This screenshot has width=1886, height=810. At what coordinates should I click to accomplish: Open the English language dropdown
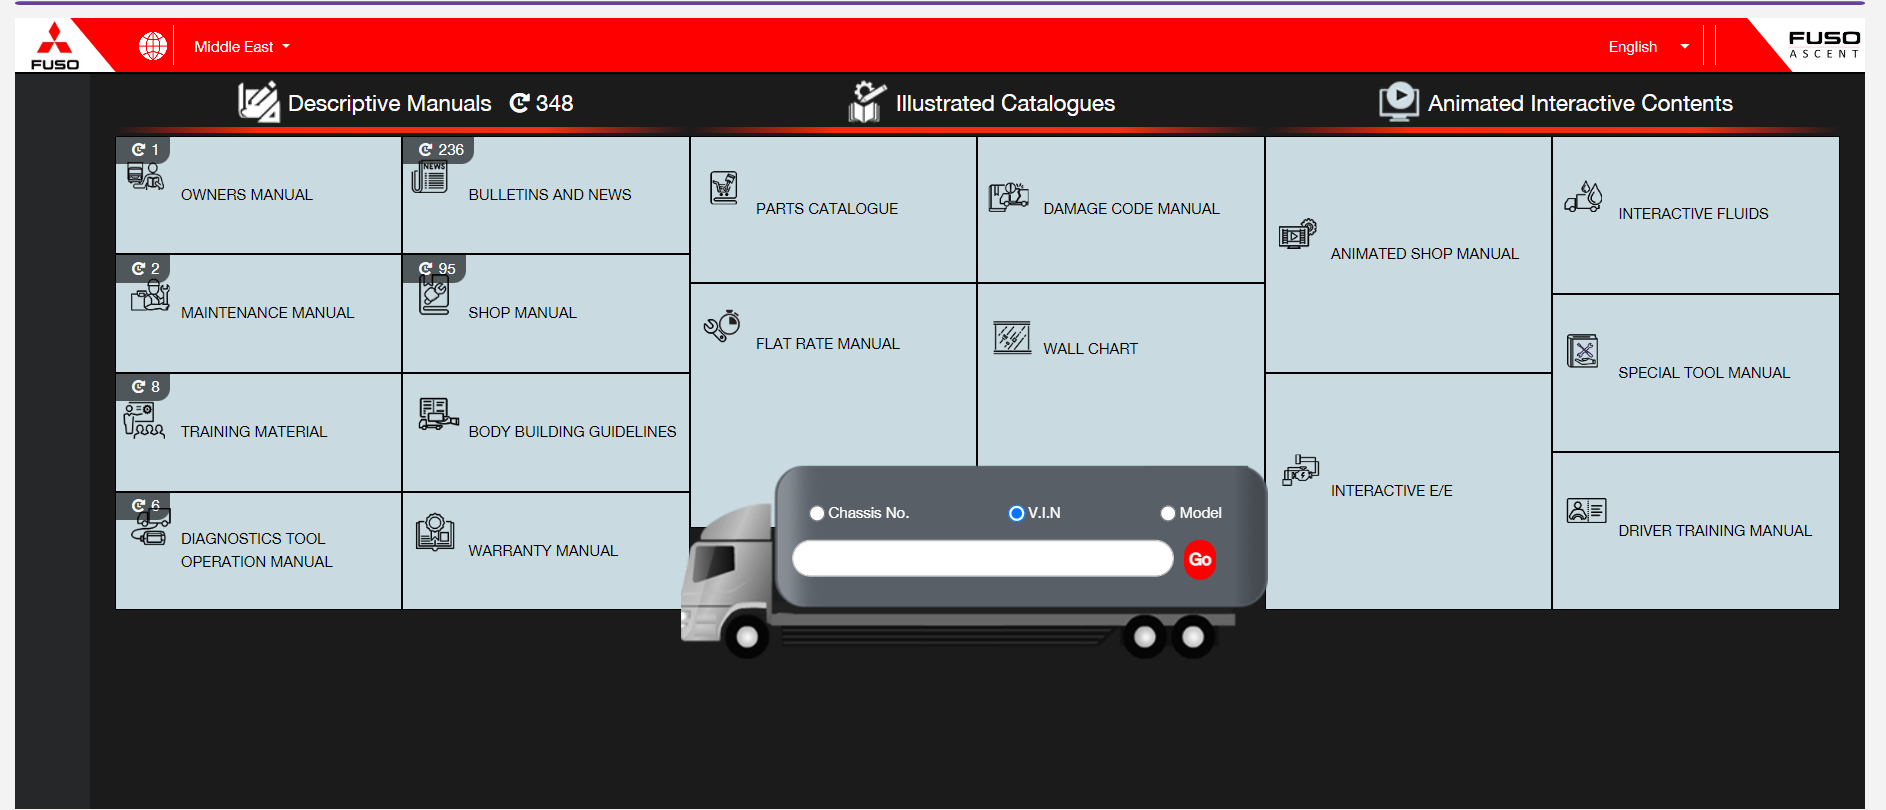click(1648, 47)
